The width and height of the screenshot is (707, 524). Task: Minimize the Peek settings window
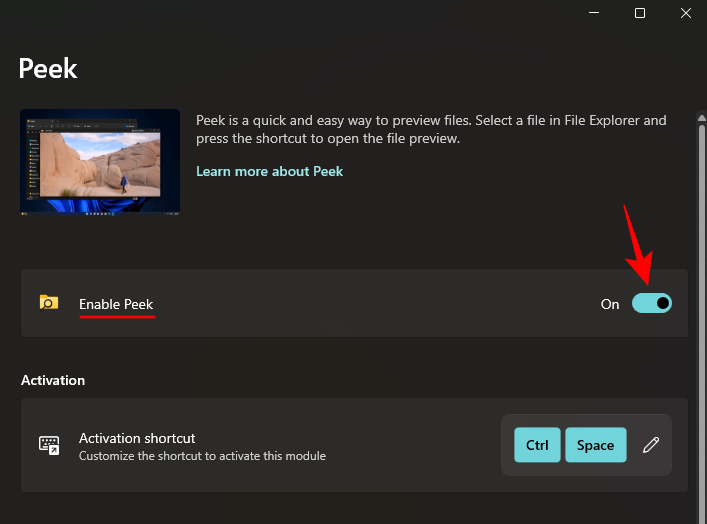(594, 13)
